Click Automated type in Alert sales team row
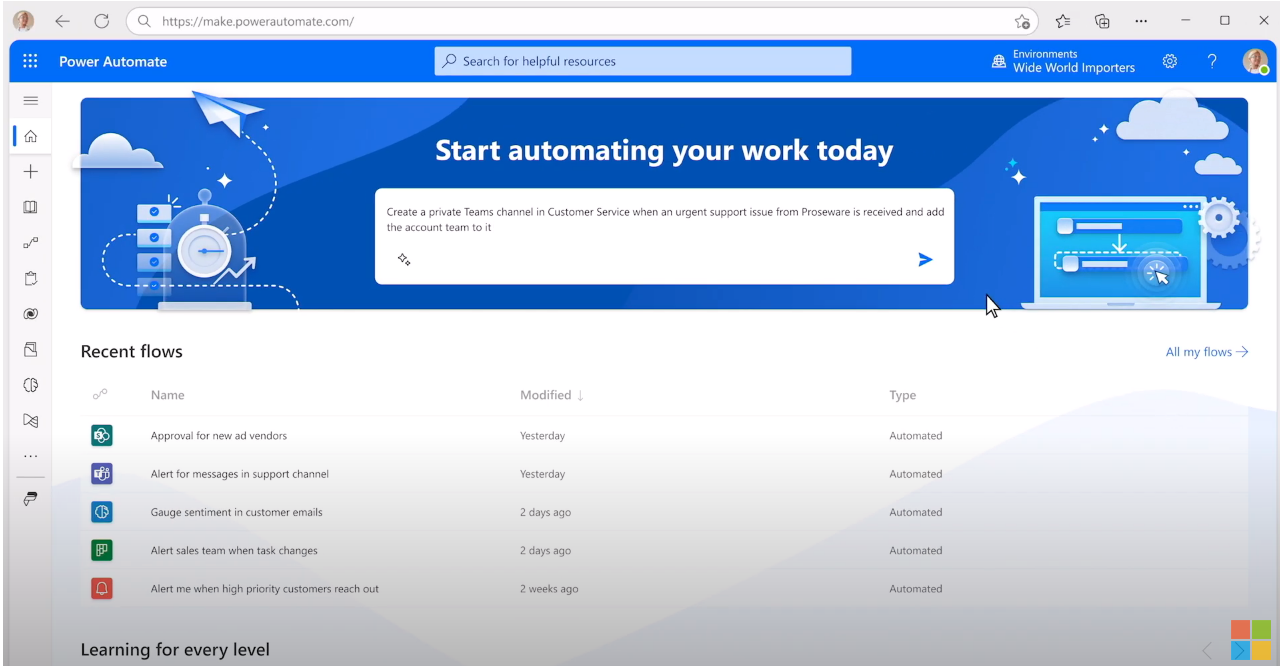The width and height of the screenshot is (1280, 666). [x=916, y=550]
